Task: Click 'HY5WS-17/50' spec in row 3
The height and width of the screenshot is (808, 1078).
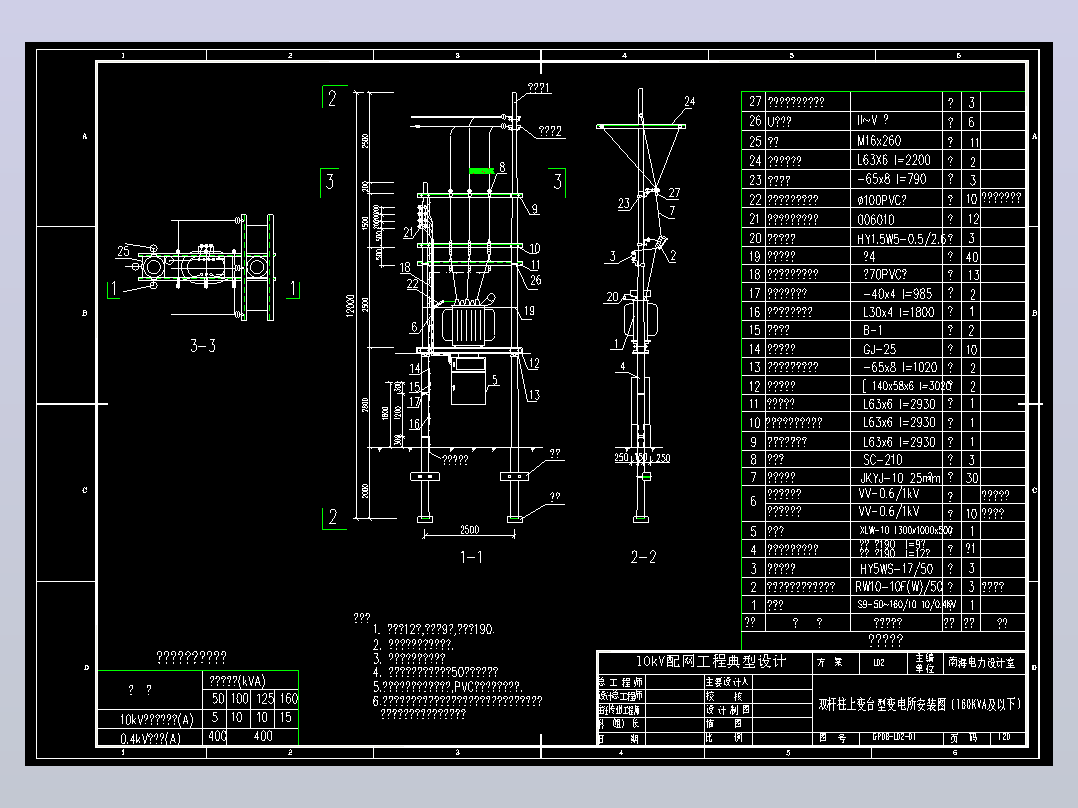Action: (x=896, y=569)
